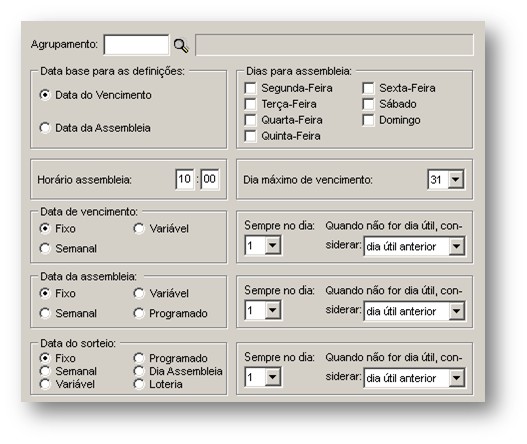Expand Sempre no dia dropdown for Data do sorteio

(264, 377)
